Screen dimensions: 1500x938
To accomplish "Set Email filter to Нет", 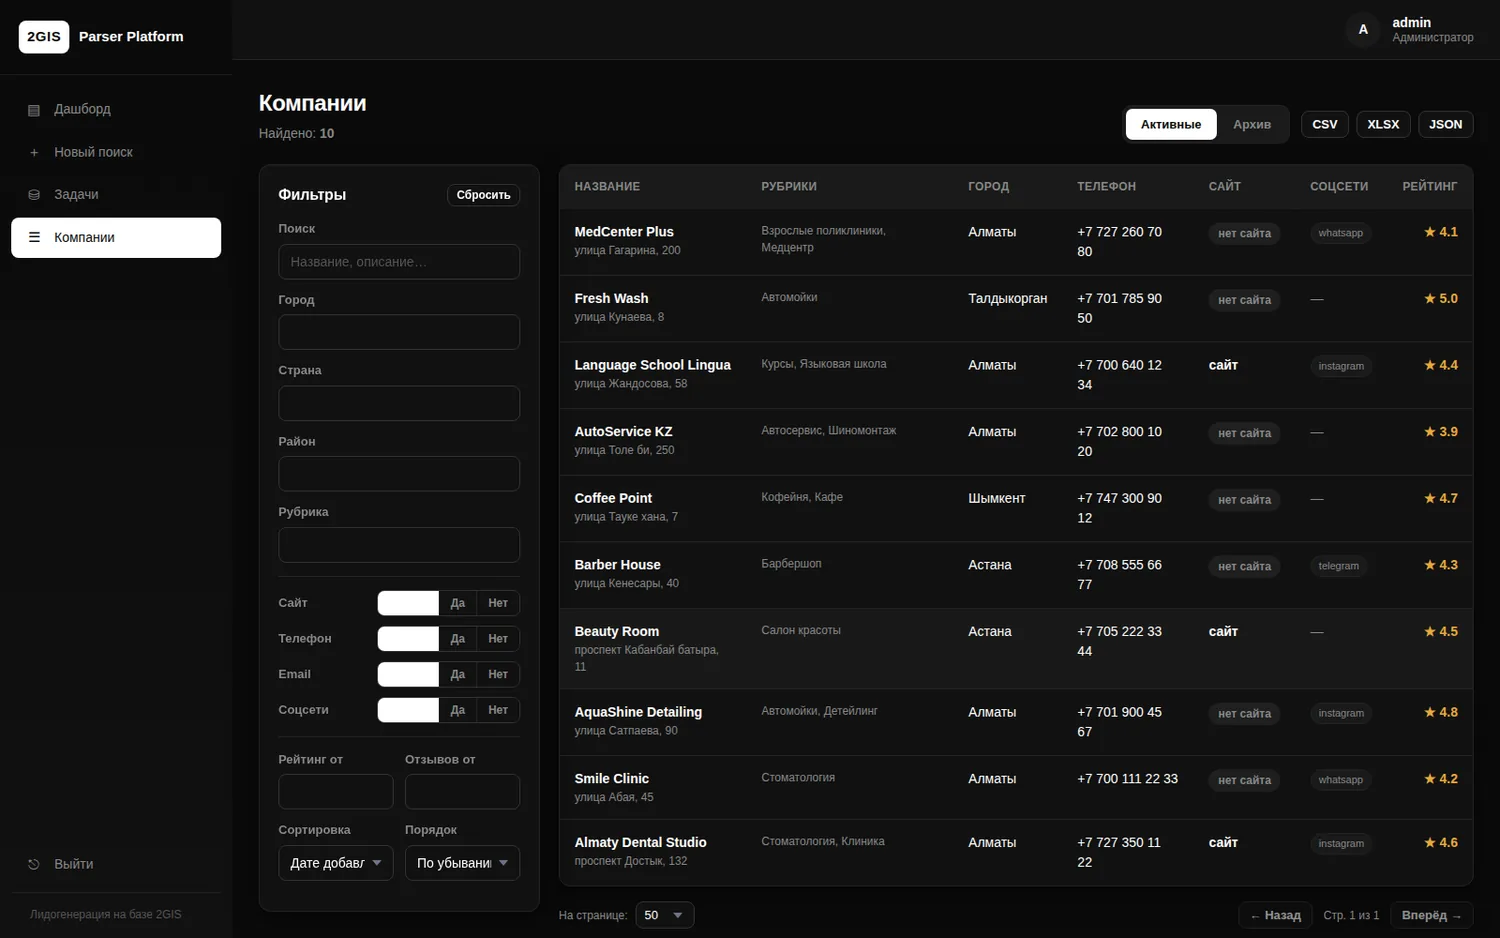I will (x=498, y=675).
